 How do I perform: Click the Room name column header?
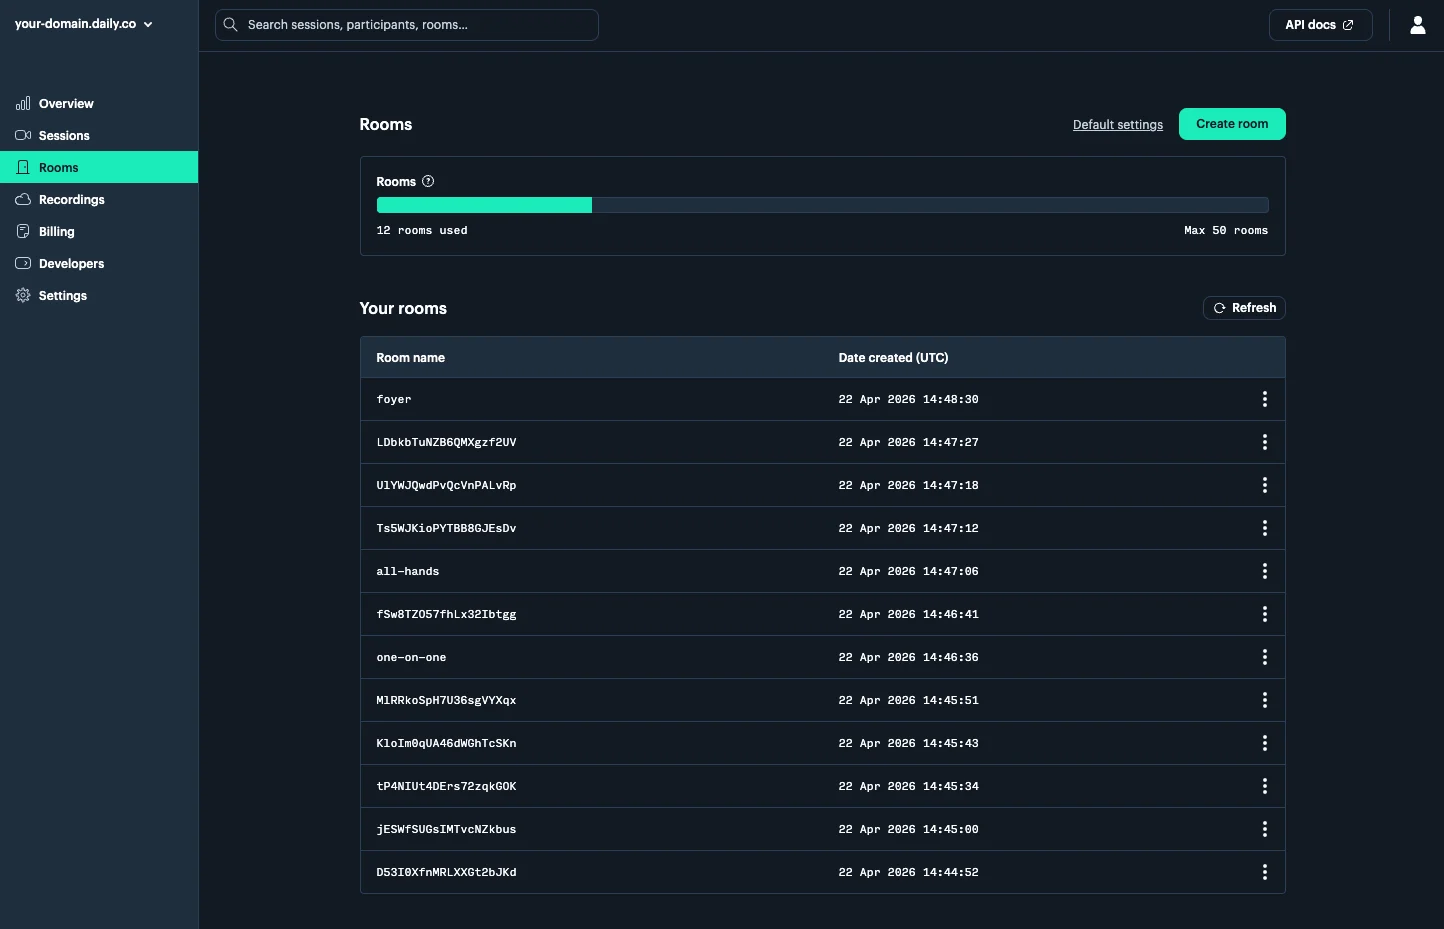point(410,358)
